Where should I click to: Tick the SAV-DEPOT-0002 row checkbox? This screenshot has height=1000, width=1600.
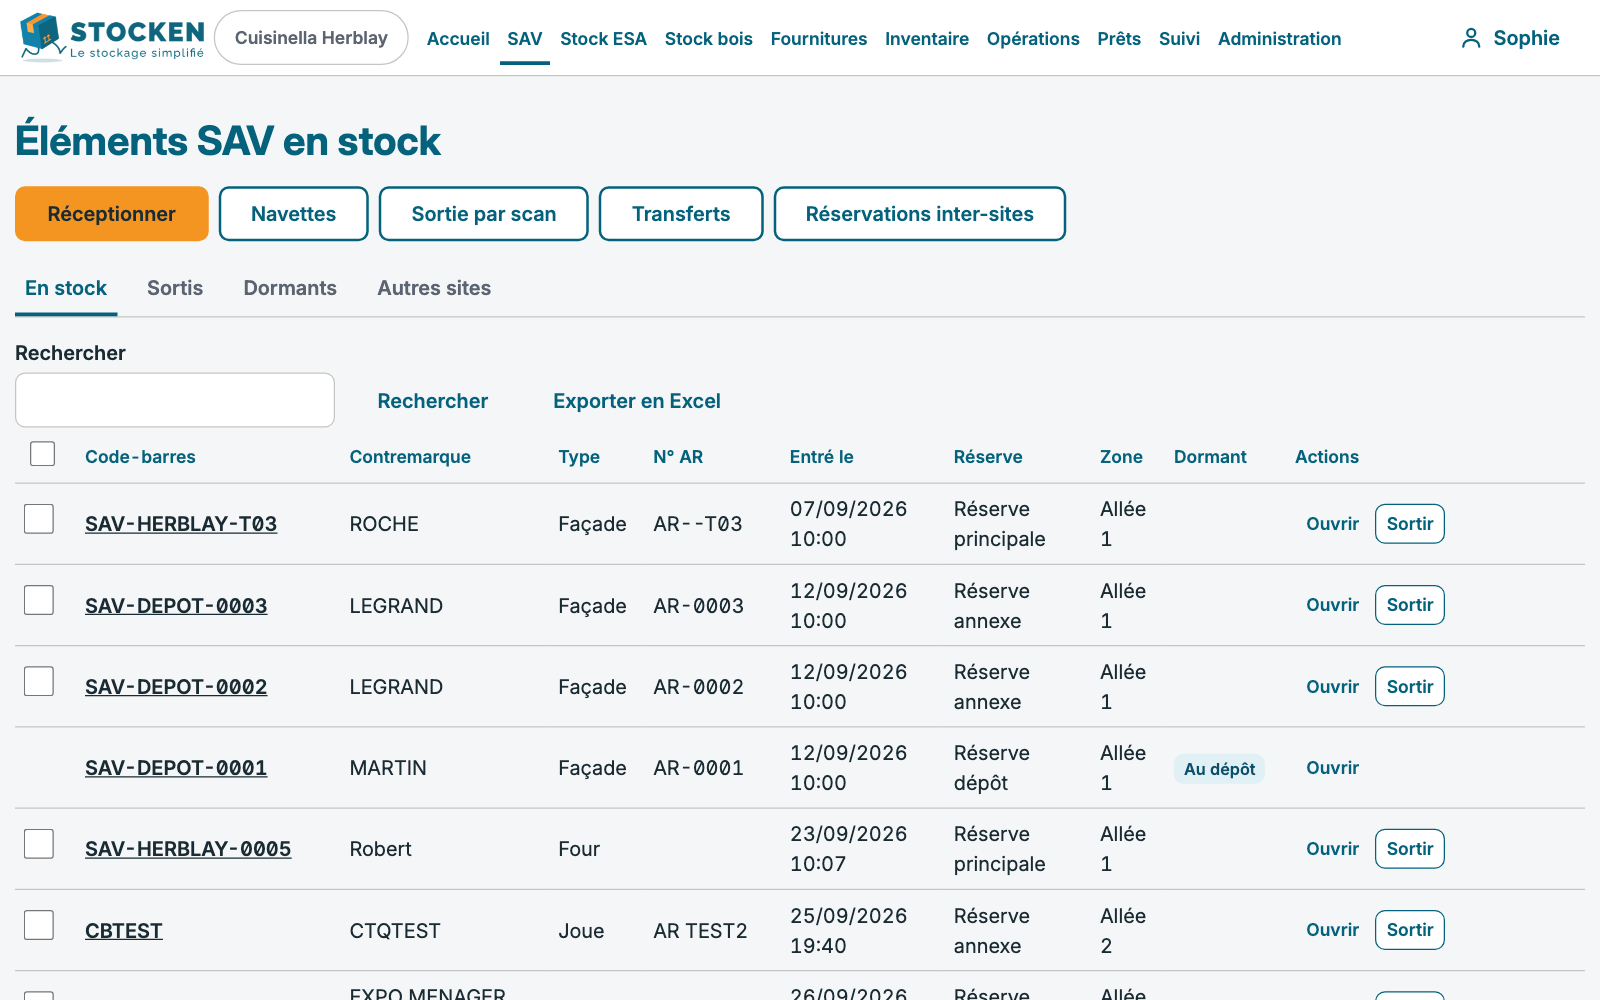(x=39, y=681)
